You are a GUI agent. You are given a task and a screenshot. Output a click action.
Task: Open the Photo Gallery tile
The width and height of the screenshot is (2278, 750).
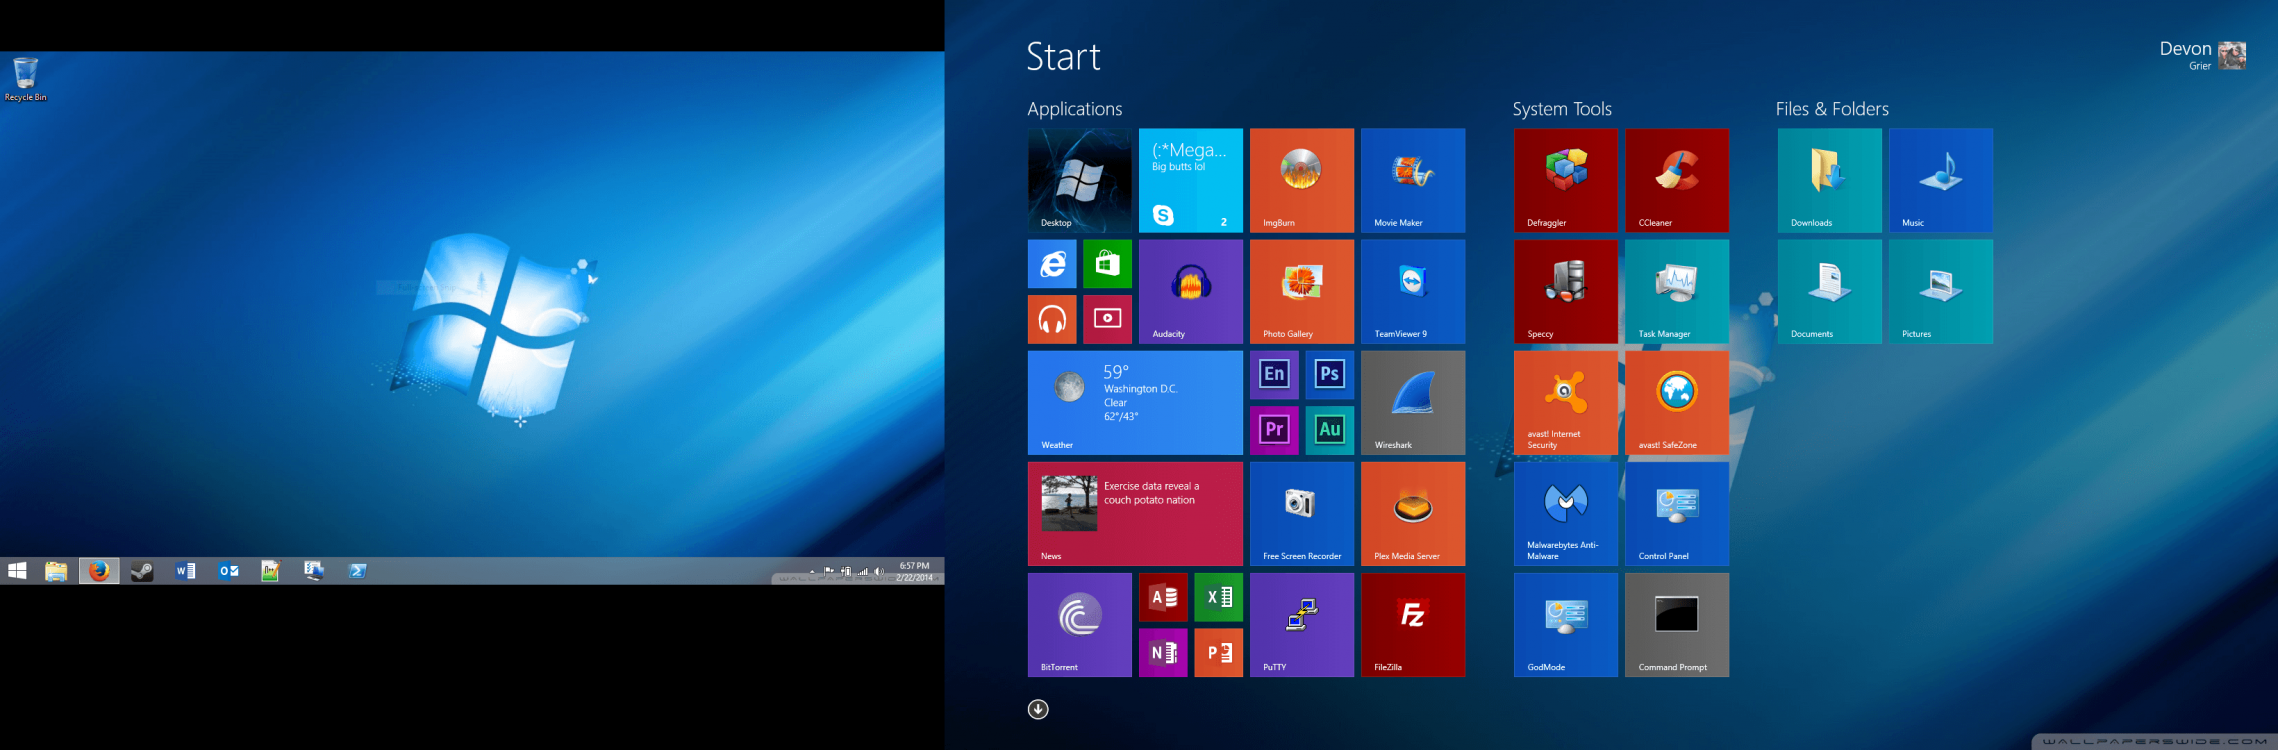point(1302,292)
